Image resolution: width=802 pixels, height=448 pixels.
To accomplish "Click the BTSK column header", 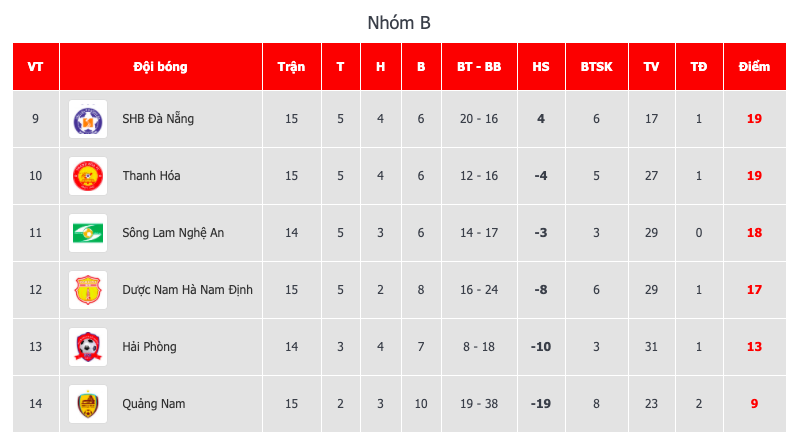I will [x=597, y=67].
